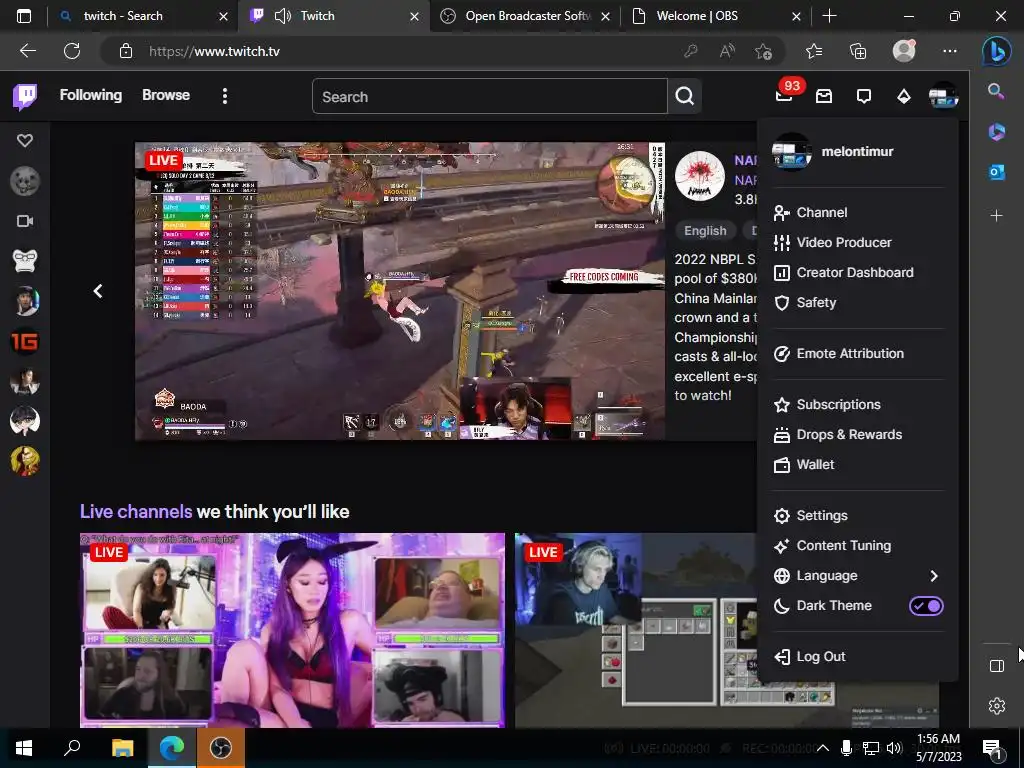Open the tab actions menu icon

click(24, 16)
